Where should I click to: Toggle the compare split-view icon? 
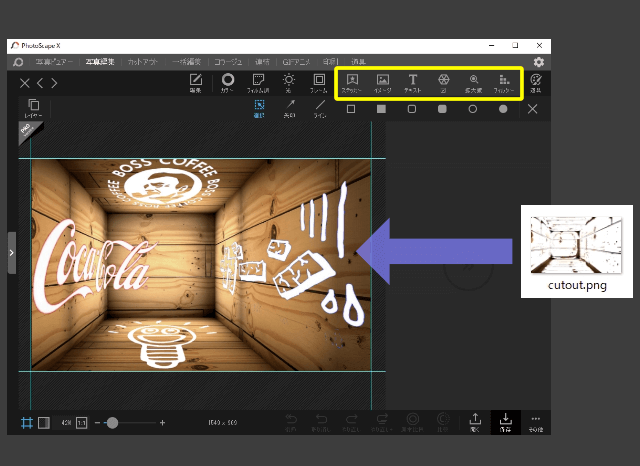pyautogui.click(x=44, y=423)
